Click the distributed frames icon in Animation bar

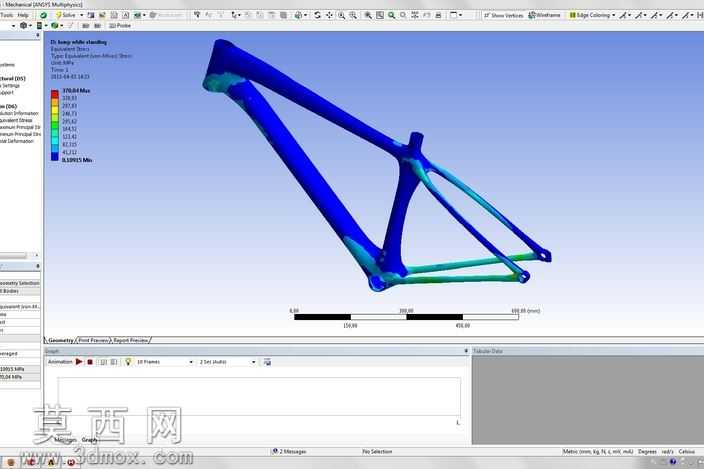pyautogui.click(x=103, y=362)
